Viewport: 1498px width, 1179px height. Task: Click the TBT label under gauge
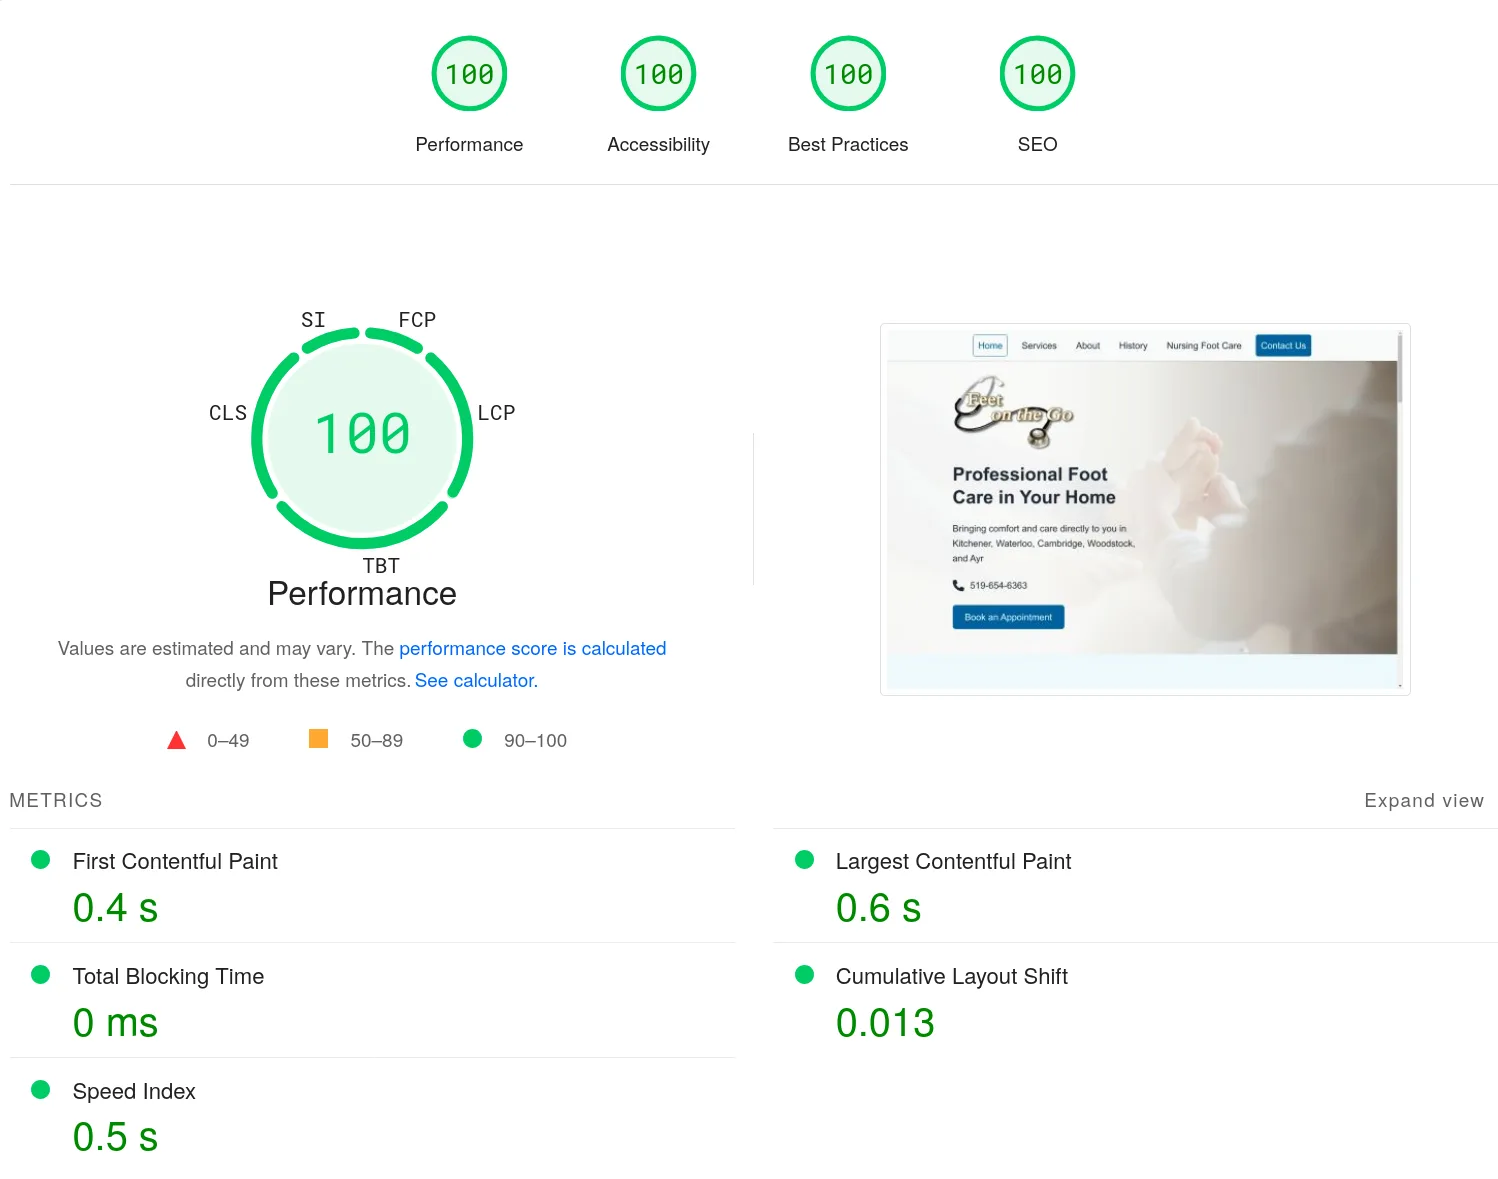381,566
